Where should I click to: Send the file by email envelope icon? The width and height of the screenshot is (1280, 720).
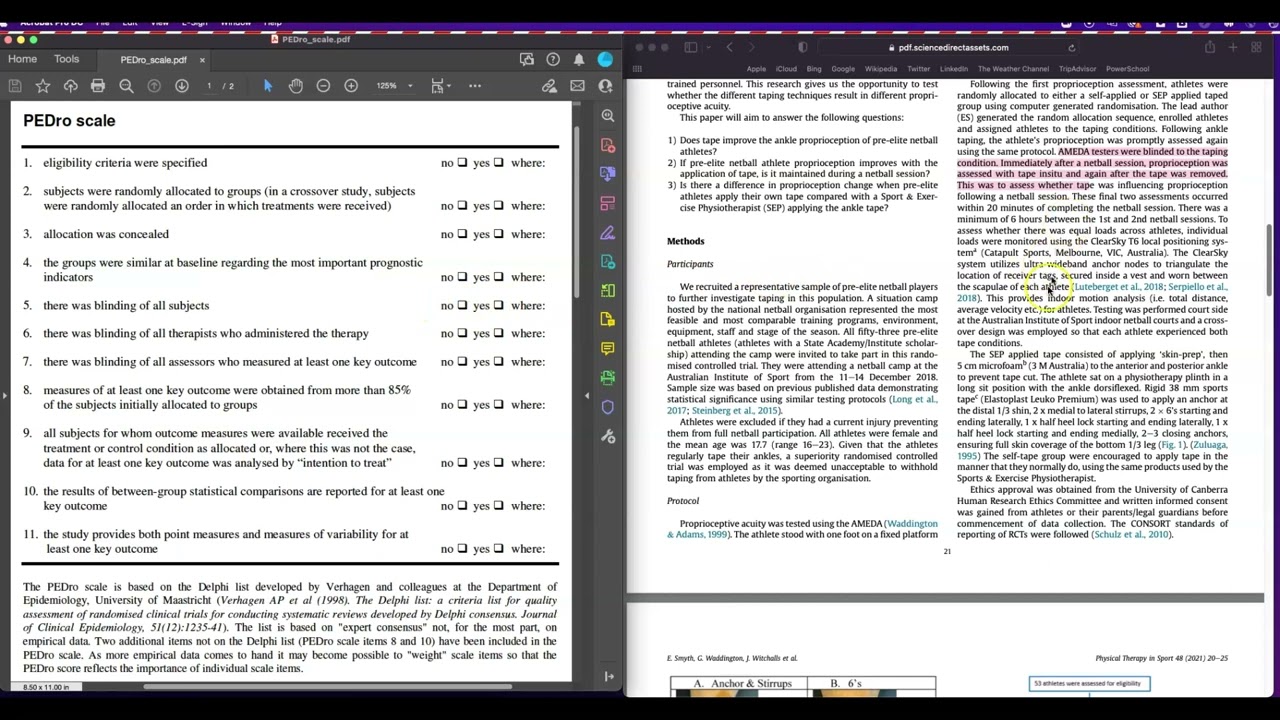pos(577,86)
